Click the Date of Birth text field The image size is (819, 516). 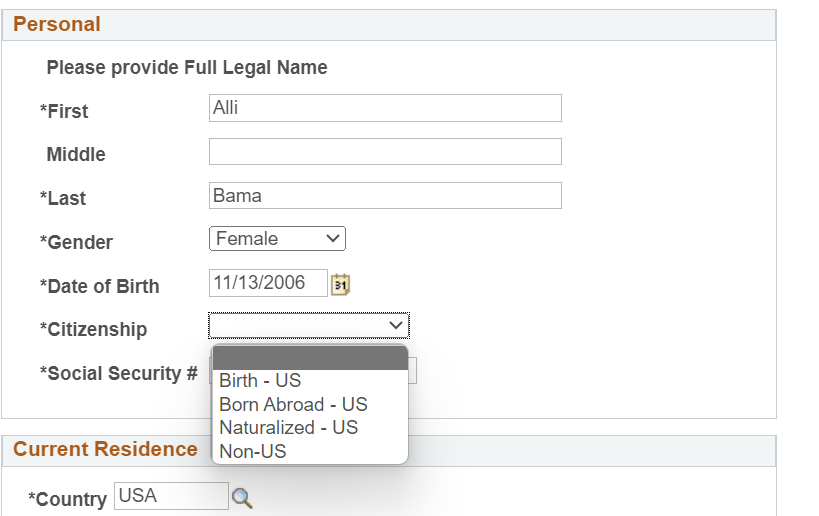[268, 284]
